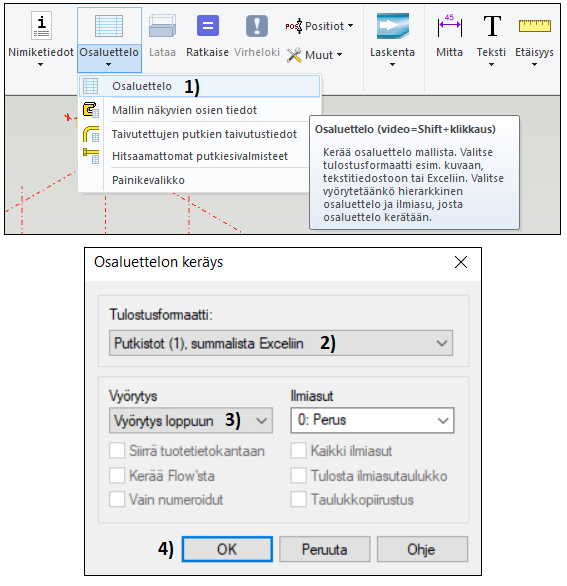567x586 pixels.
Task: Enable Tulosta ilmiasutaulukko checkbox
Action: 299,476
